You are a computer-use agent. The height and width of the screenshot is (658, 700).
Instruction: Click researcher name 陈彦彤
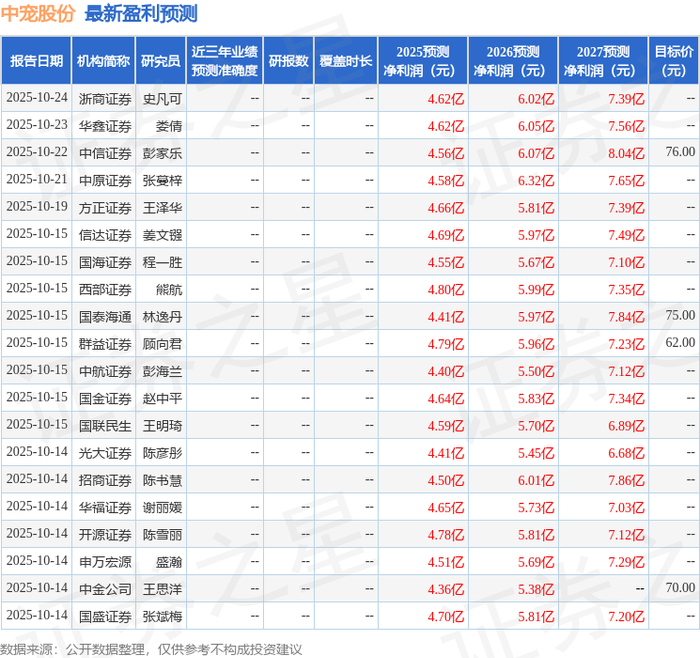click(162, 453)
